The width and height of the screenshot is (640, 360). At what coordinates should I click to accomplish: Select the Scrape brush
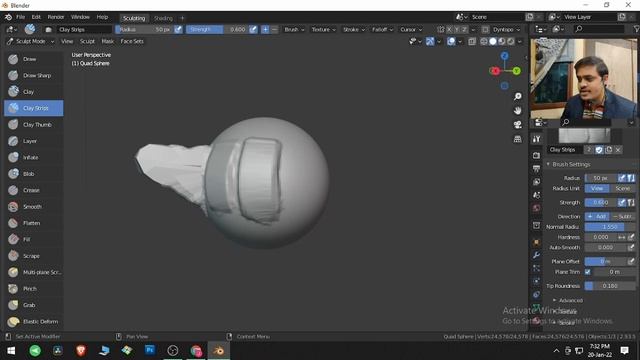pyautogui.click(x=33, y=256)
